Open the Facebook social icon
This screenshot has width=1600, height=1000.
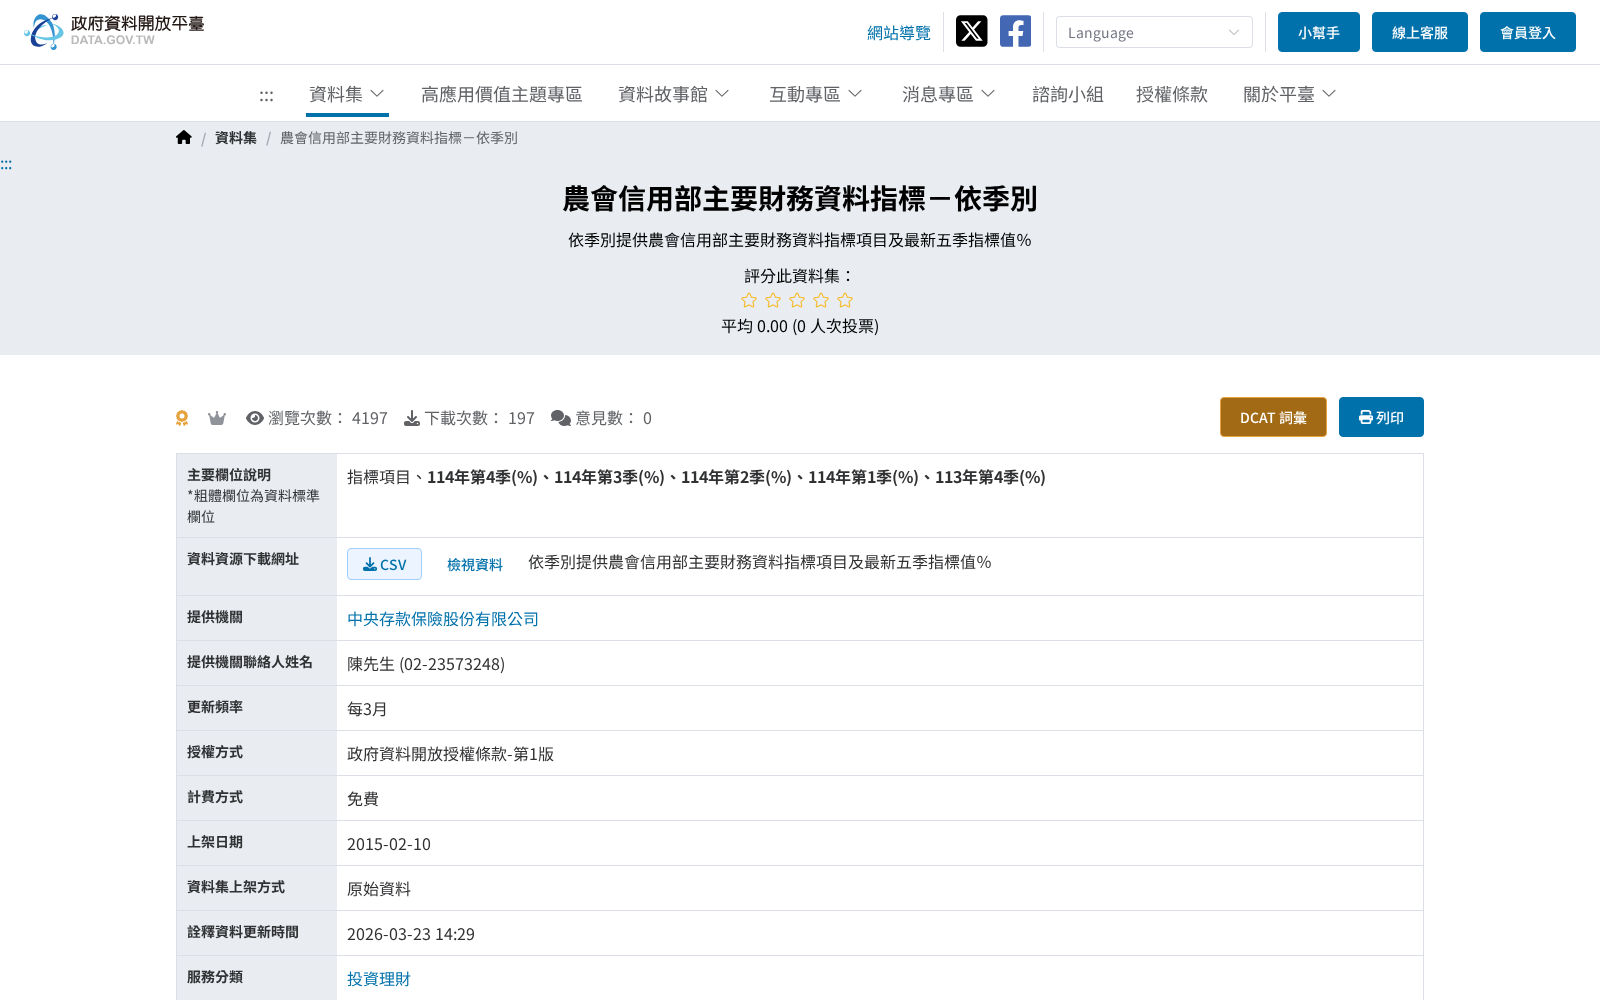pyautogui.click(x=1015, y=32)
